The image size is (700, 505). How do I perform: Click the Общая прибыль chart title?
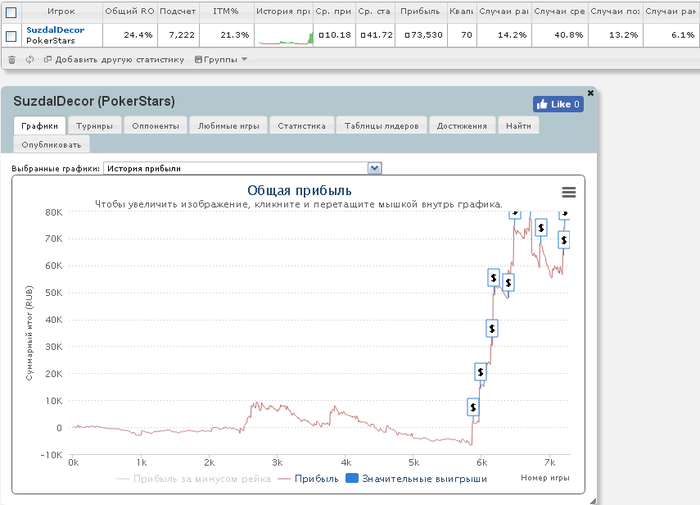pyautogui.click(x=299, y=191)
